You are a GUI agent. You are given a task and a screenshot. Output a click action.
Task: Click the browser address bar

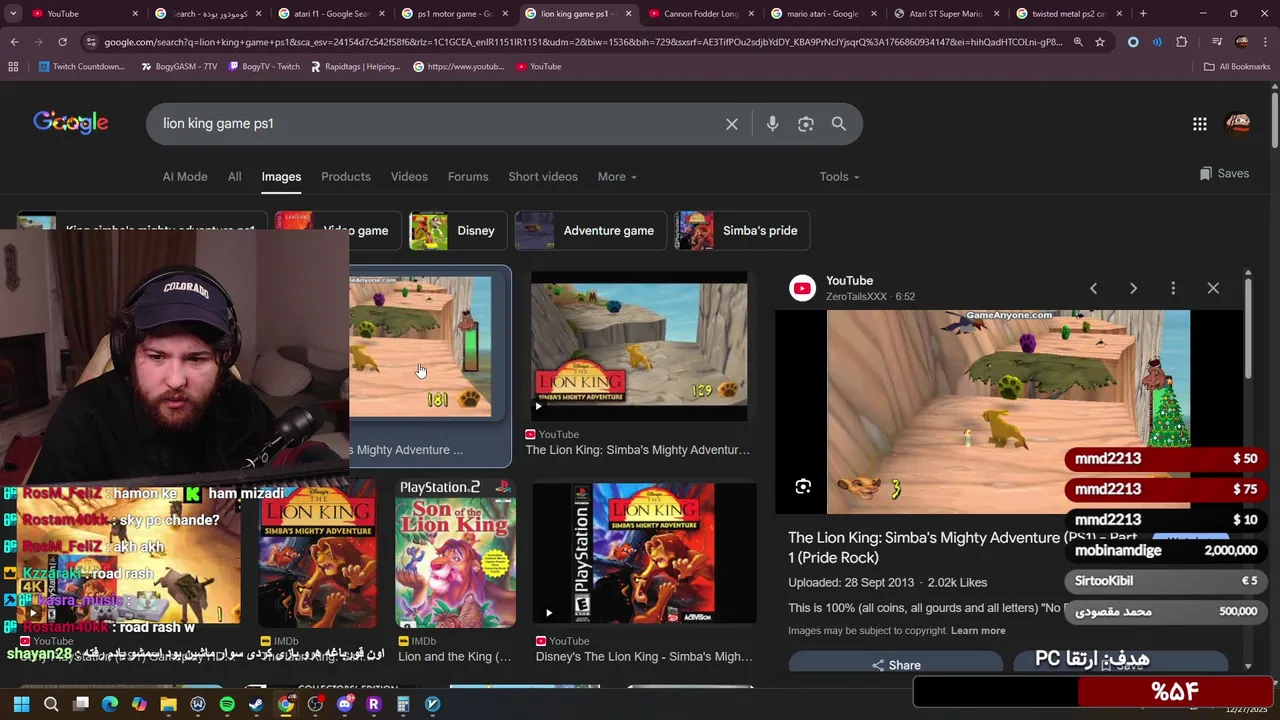(x=582, y=42)
